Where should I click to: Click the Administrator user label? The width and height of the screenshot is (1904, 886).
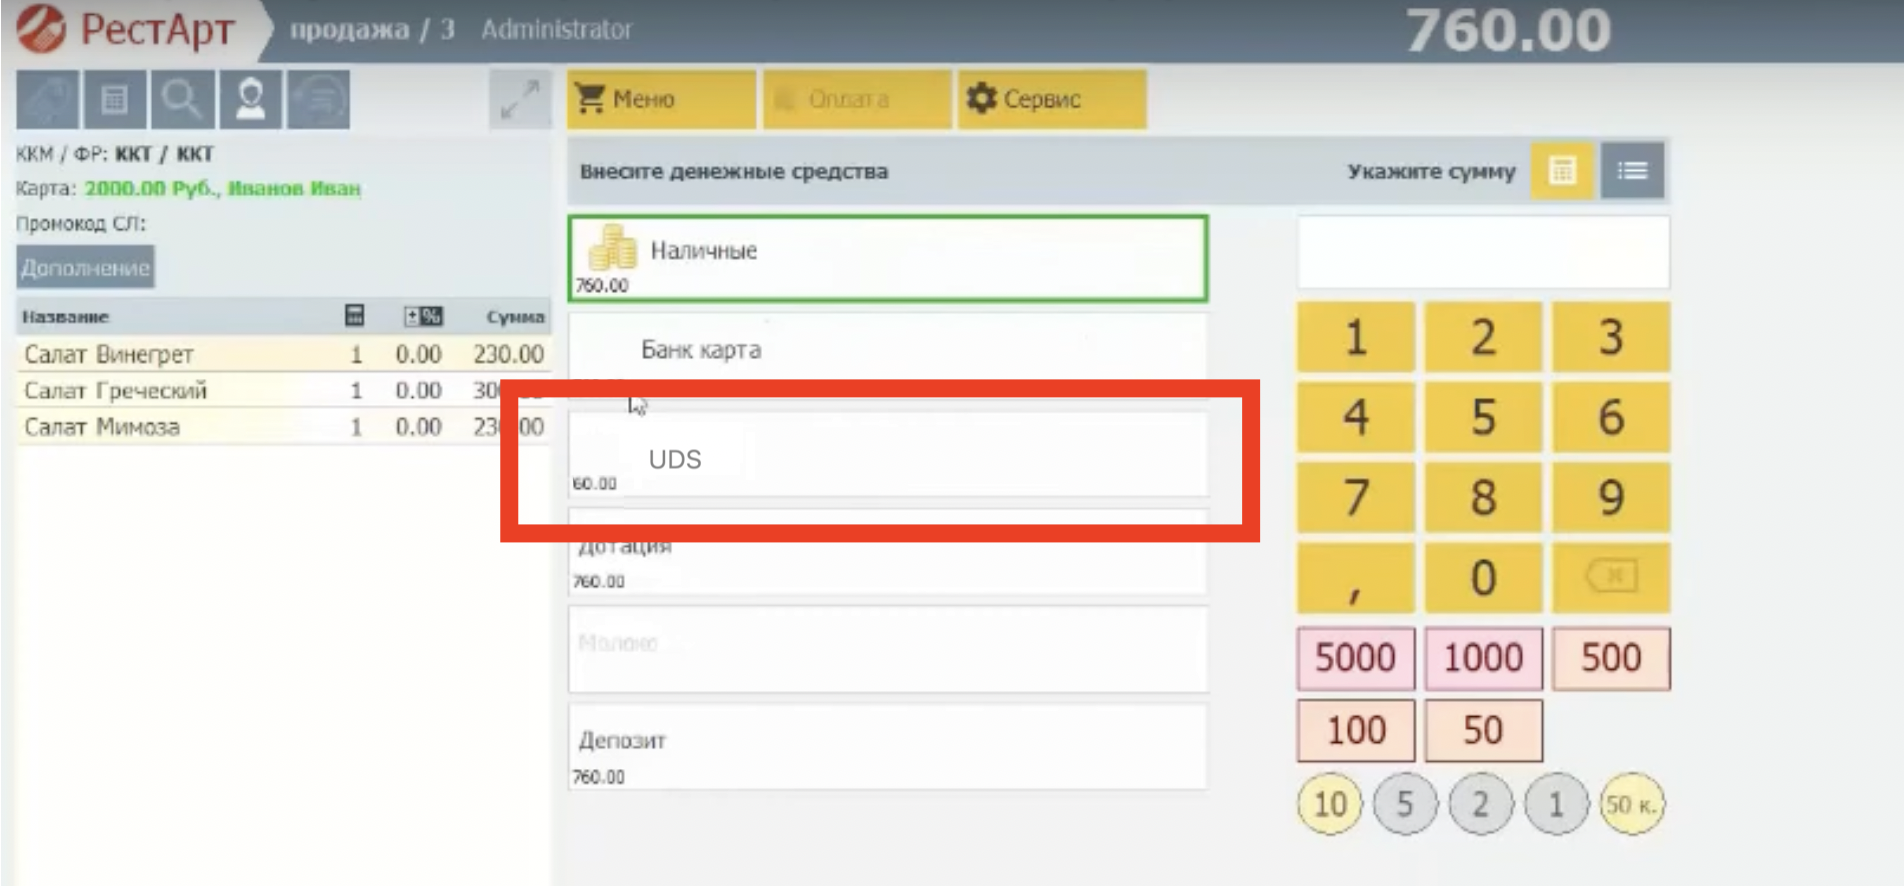556,29
